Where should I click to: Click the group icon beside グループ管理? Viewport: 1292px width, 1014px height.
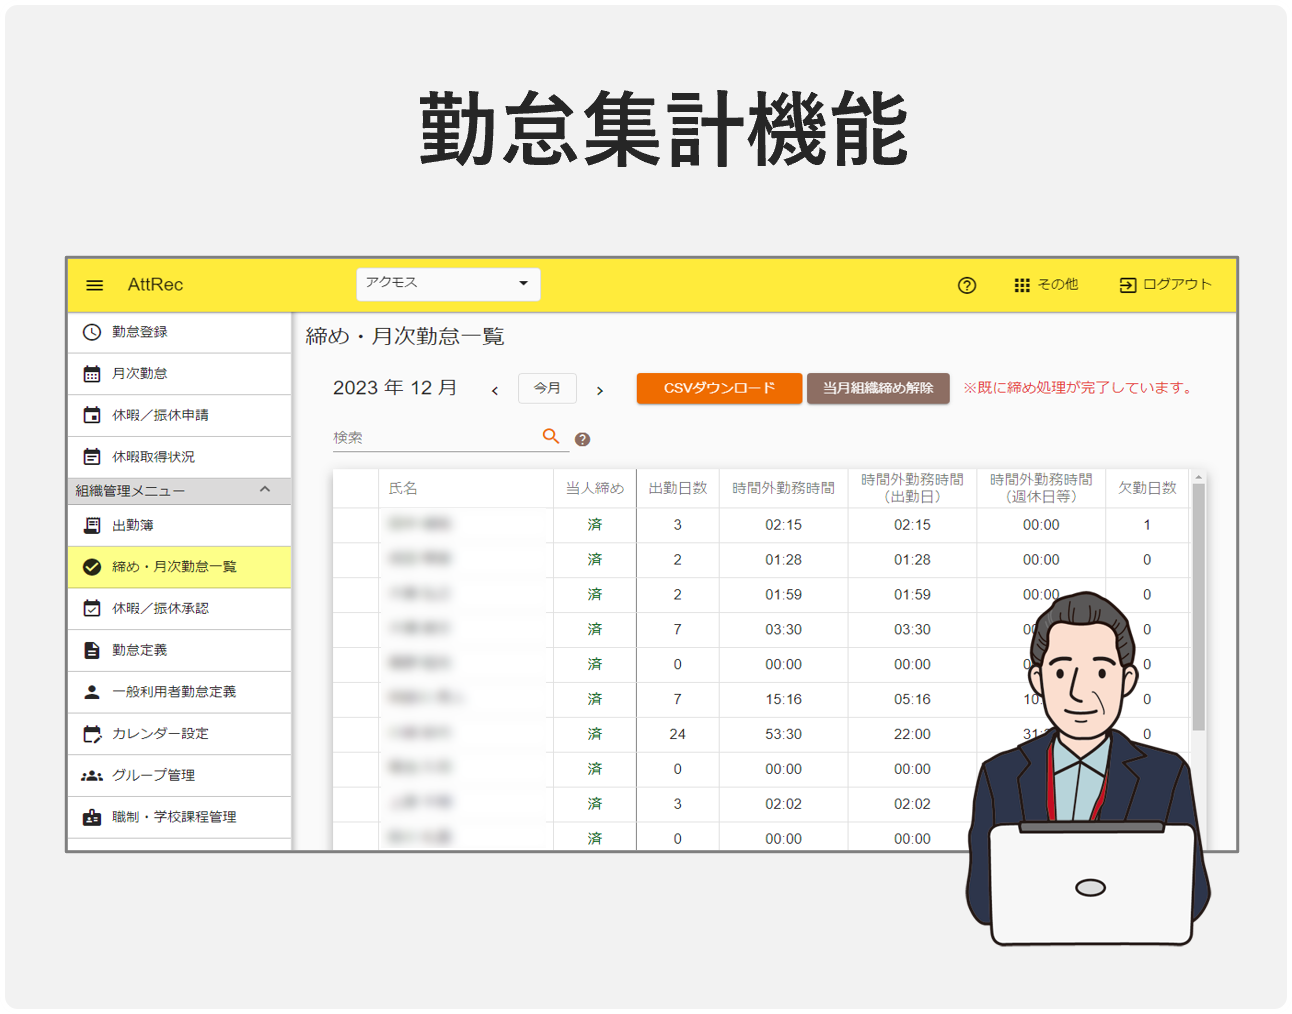(x=92, y=775)
